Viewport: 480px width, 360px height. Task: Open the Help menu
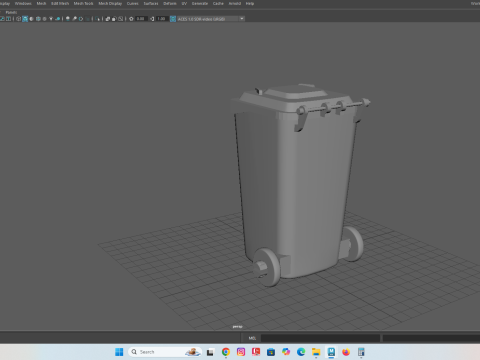(x=250, y=3)
